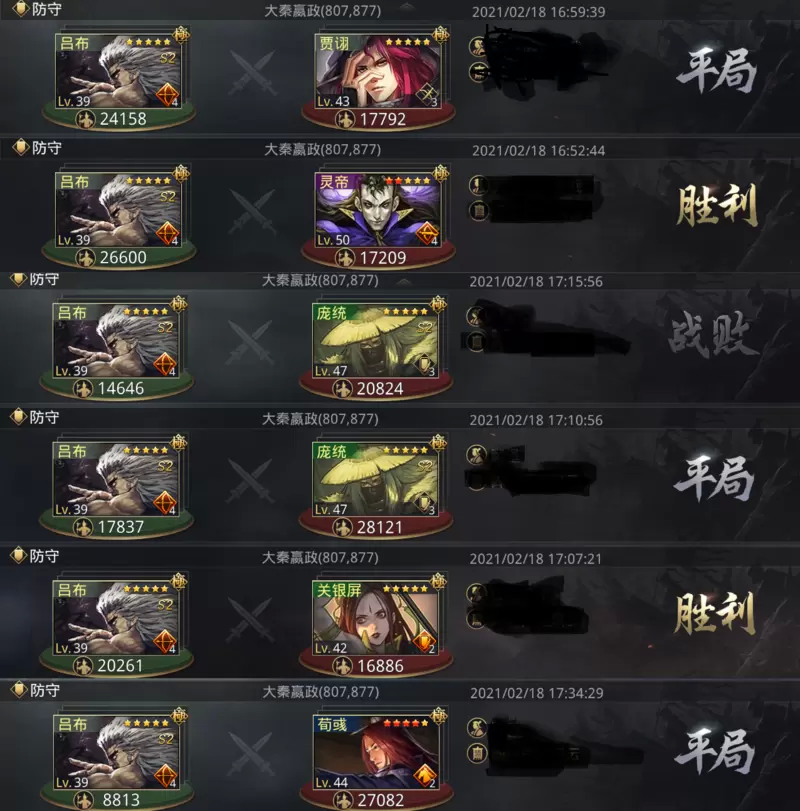Open the 胜利 result report at 16:52:44
The width and height of the screenshot is (800, 811).
[717, 205]
